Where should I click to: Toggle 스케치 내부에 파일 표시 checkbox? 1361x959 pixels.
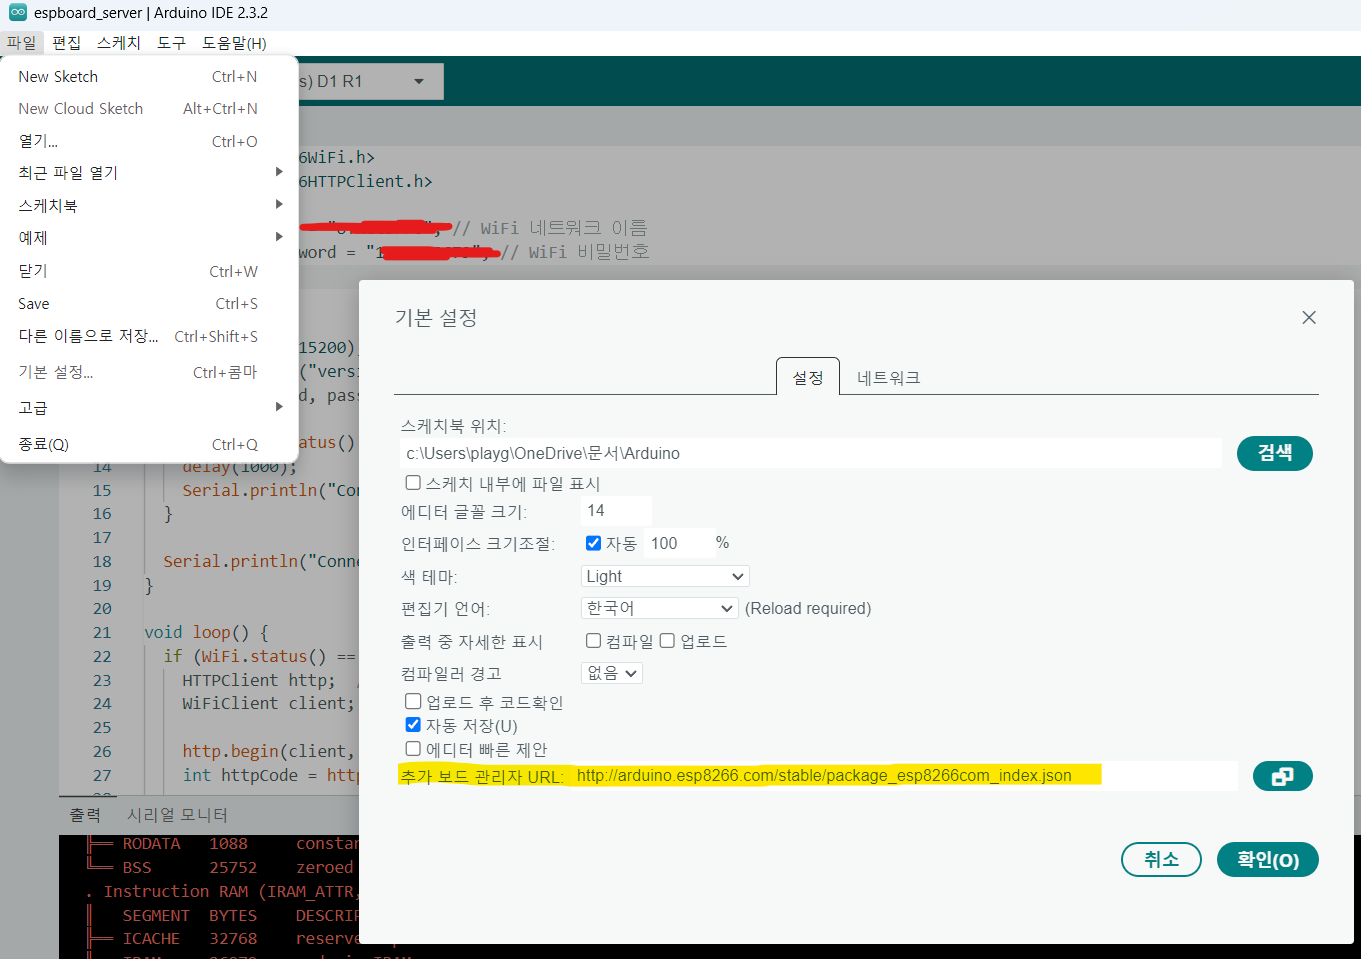[413, 483]
